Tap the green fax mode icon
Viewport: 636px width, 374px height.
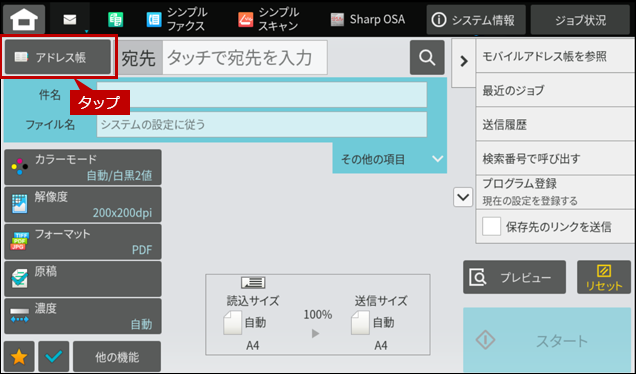coord(116,19)
